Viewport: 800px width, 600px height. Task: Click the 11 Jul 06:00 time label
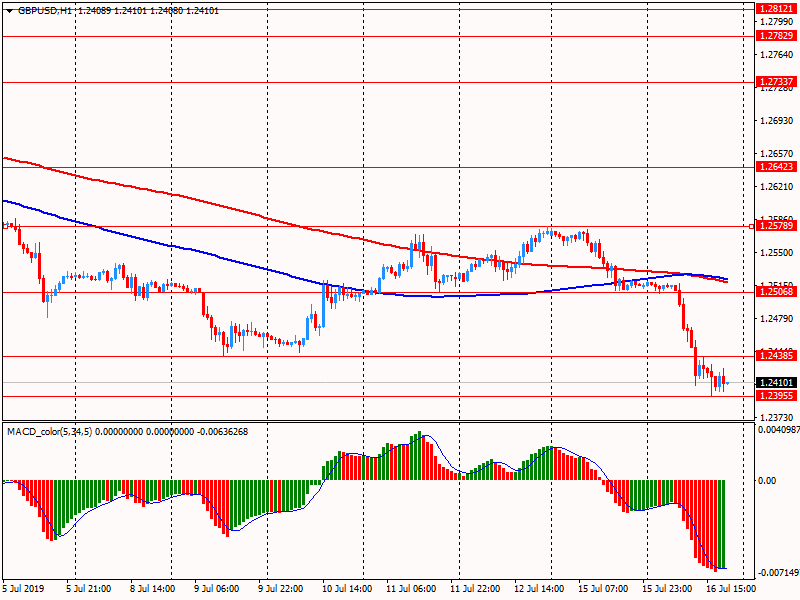pos(411,589)
